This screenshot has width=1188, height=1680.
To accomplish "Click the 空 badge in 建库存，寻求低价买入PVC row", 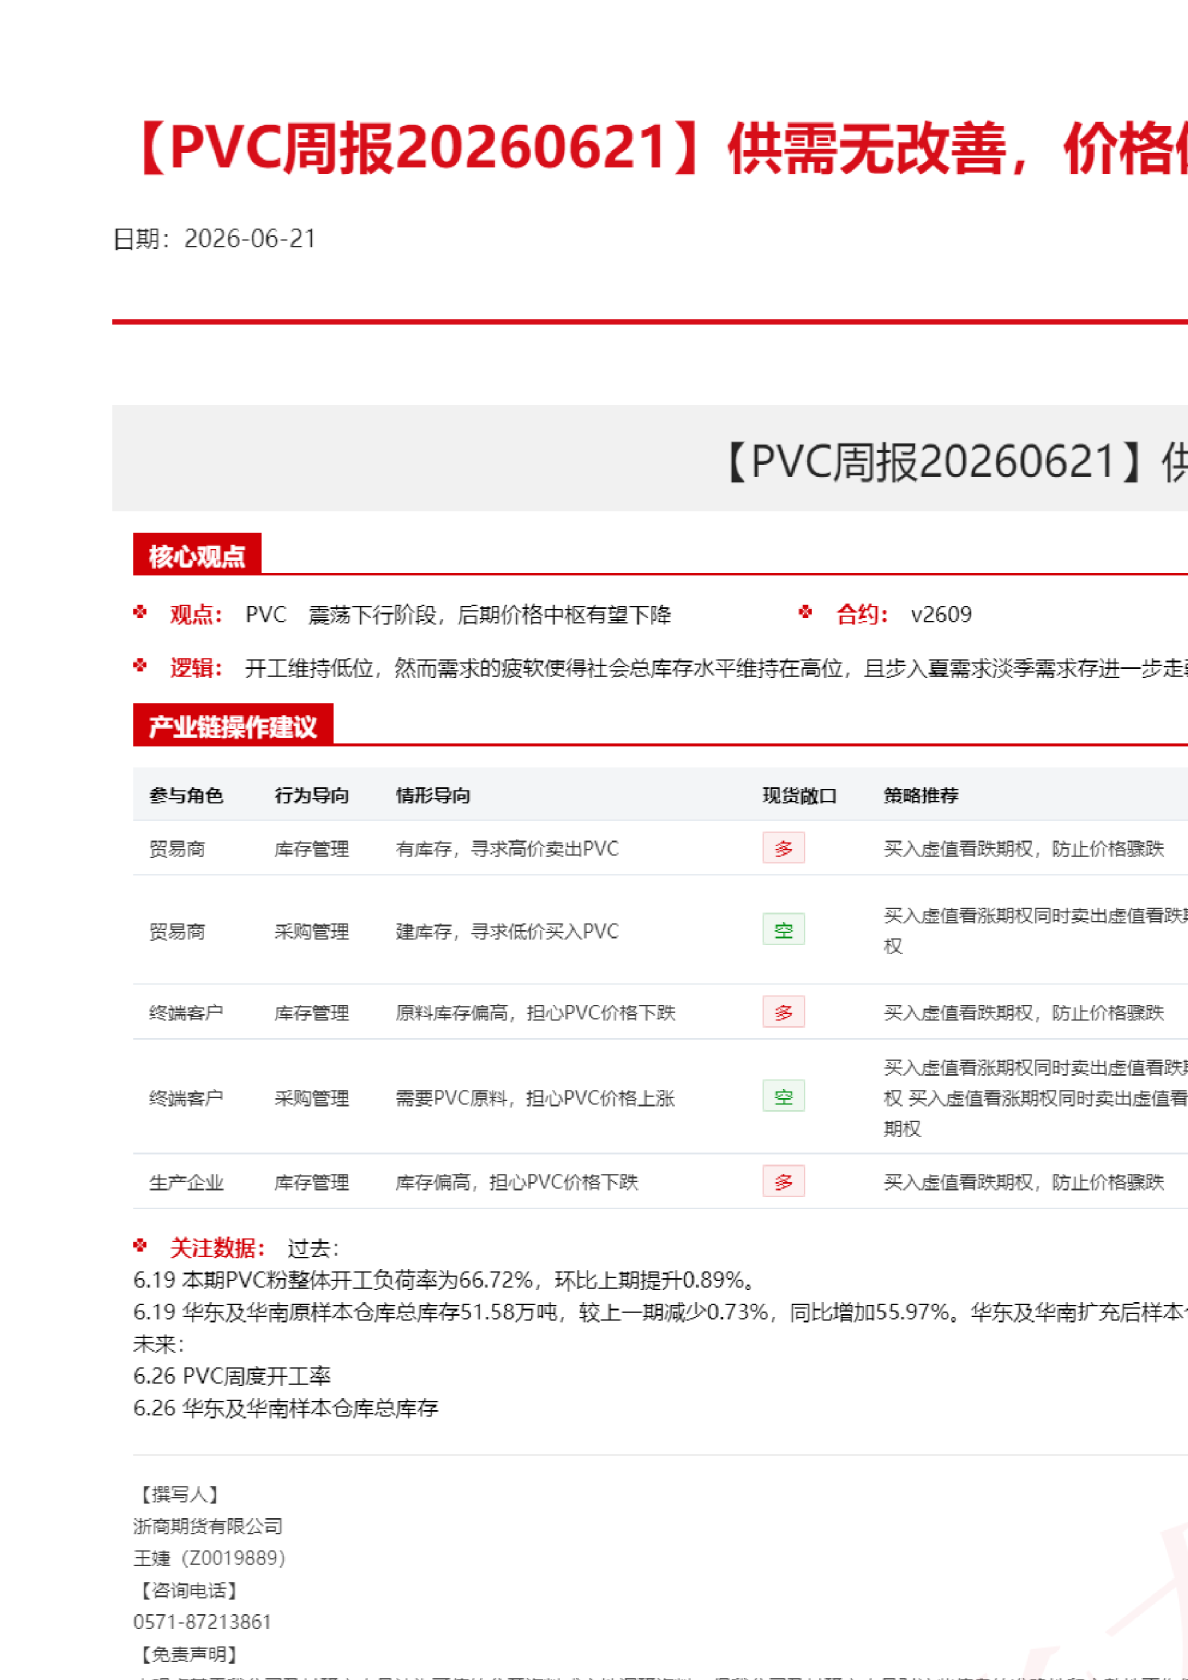I will 784,930.
